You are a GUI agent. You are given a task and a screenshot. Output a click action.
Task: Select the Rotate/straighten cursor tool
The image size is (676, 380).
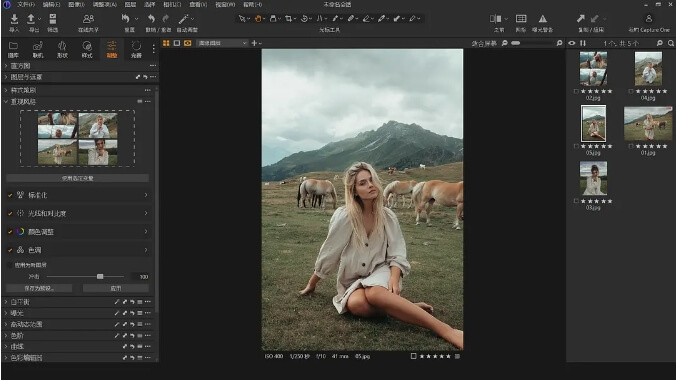(304, 19)
